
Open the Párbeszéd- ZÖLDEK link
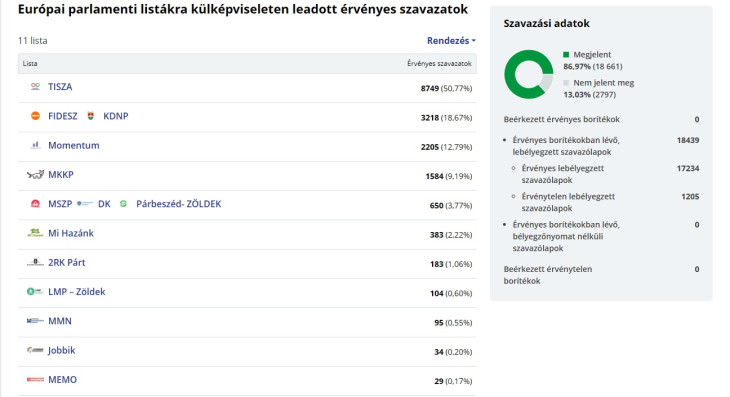click(x=179, y=204)
